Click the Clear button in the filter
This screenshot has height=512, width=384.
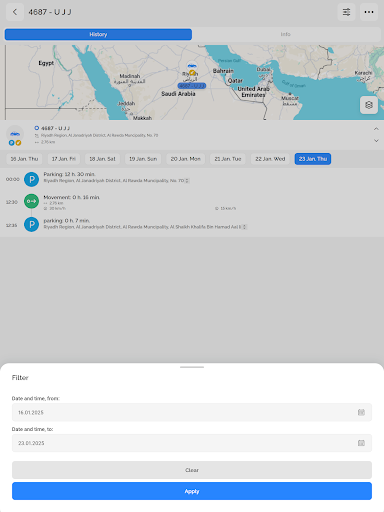pyautogui.click(x=192, y=470)
